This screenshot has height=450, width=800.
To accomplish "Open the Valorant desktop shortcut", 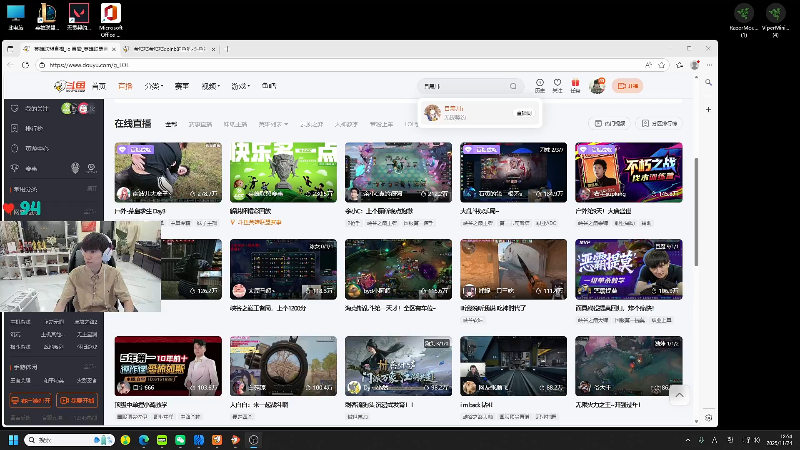I will pyautogui.click(x=78, y=17).
